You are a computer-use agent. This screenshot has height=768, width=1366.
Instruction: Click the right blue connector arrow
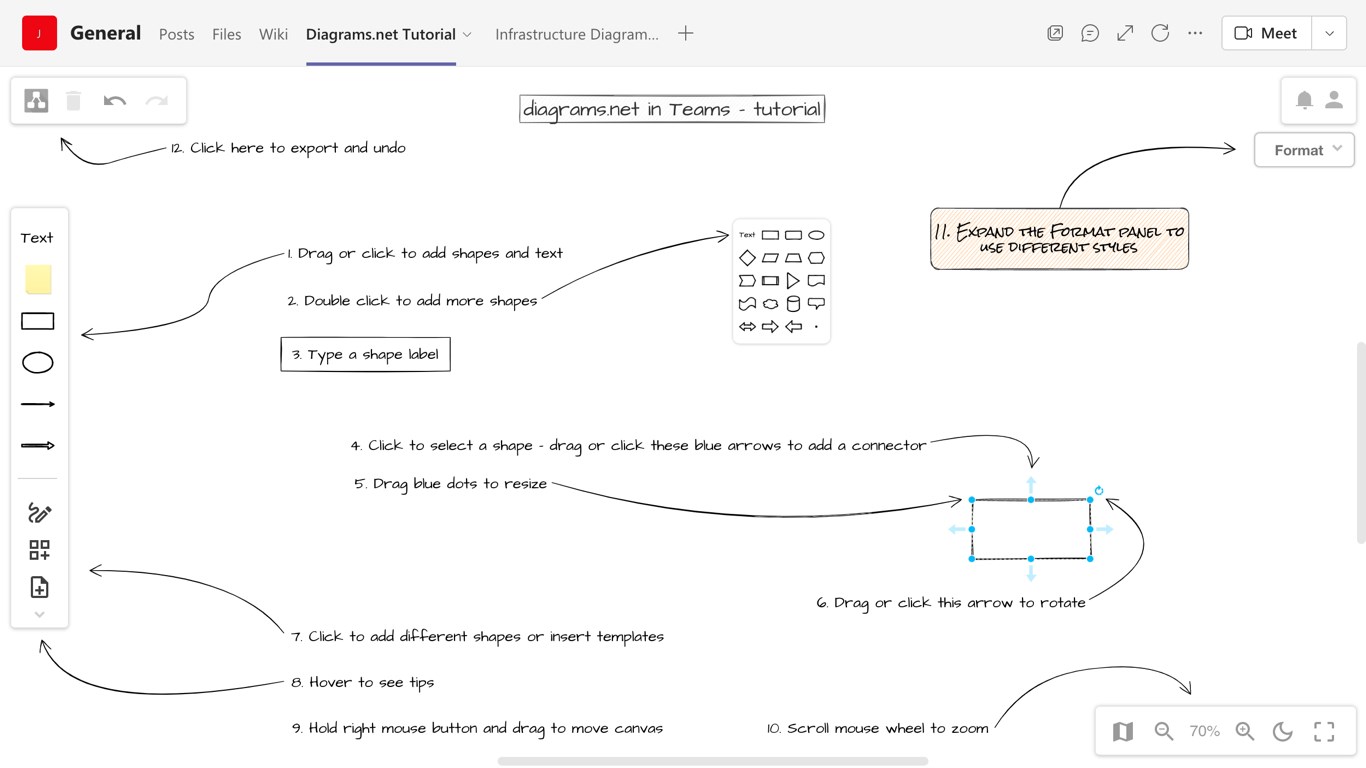(1104, 529)
